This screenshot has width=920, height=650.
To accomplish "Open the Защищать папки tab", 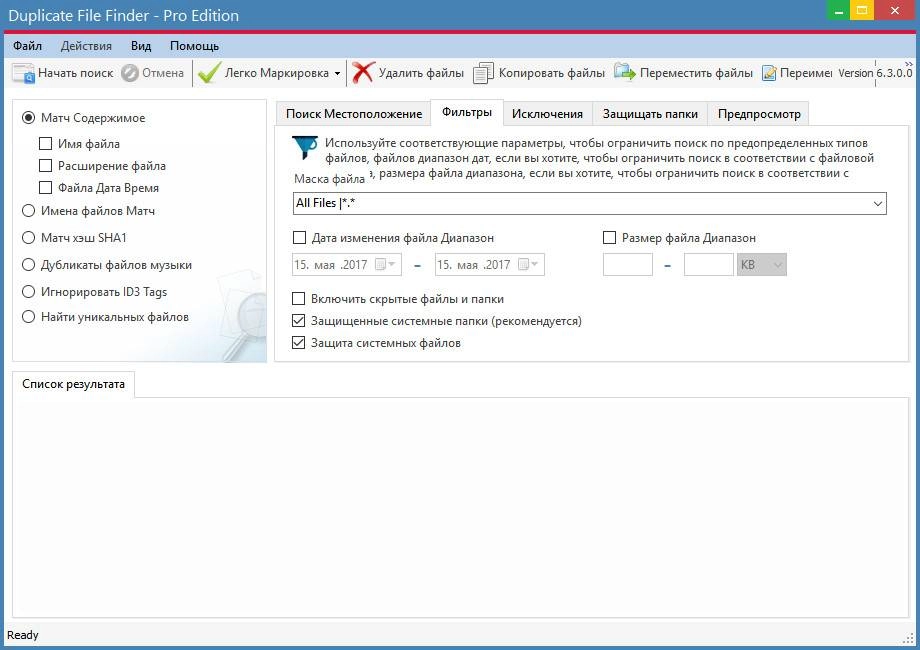I will pyautogui.click(x=650, y=114).
